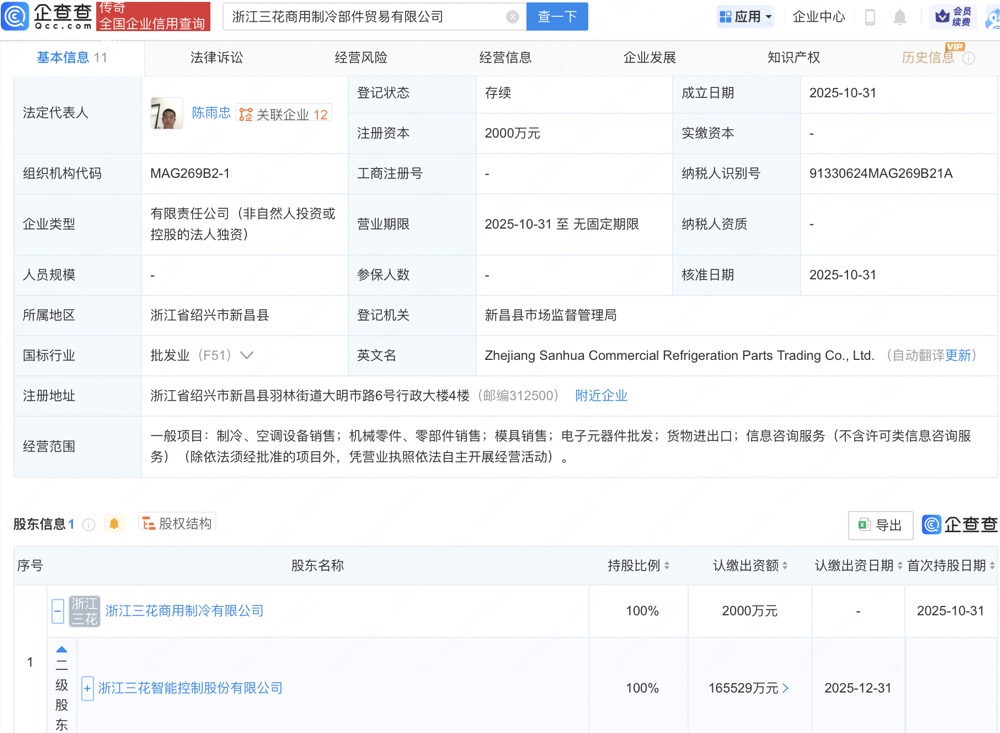The image size is (1000, 733).
Task: Collapse the 浙江三花商用制冷有限公司 row
Action: (x=58, y=611)
